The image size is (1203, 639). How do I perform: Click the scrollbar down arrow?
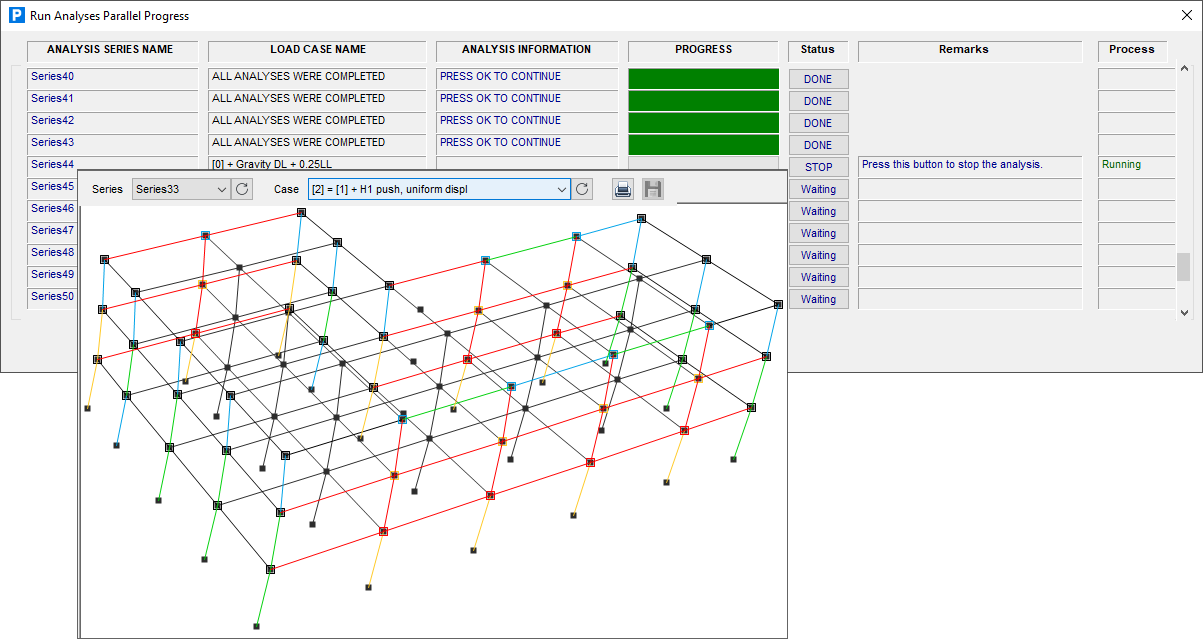[x=1185, y=312]
